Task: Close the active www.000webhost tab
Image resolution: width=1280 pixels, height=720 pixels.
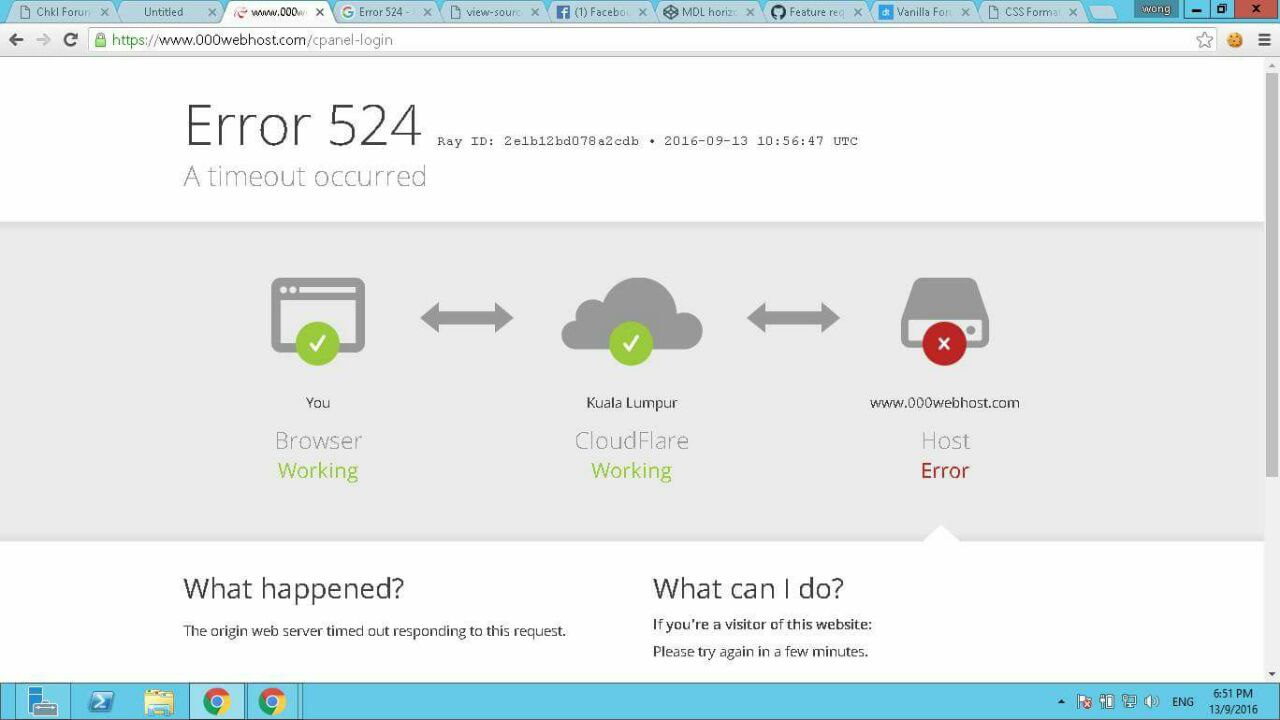Action: 319,12
